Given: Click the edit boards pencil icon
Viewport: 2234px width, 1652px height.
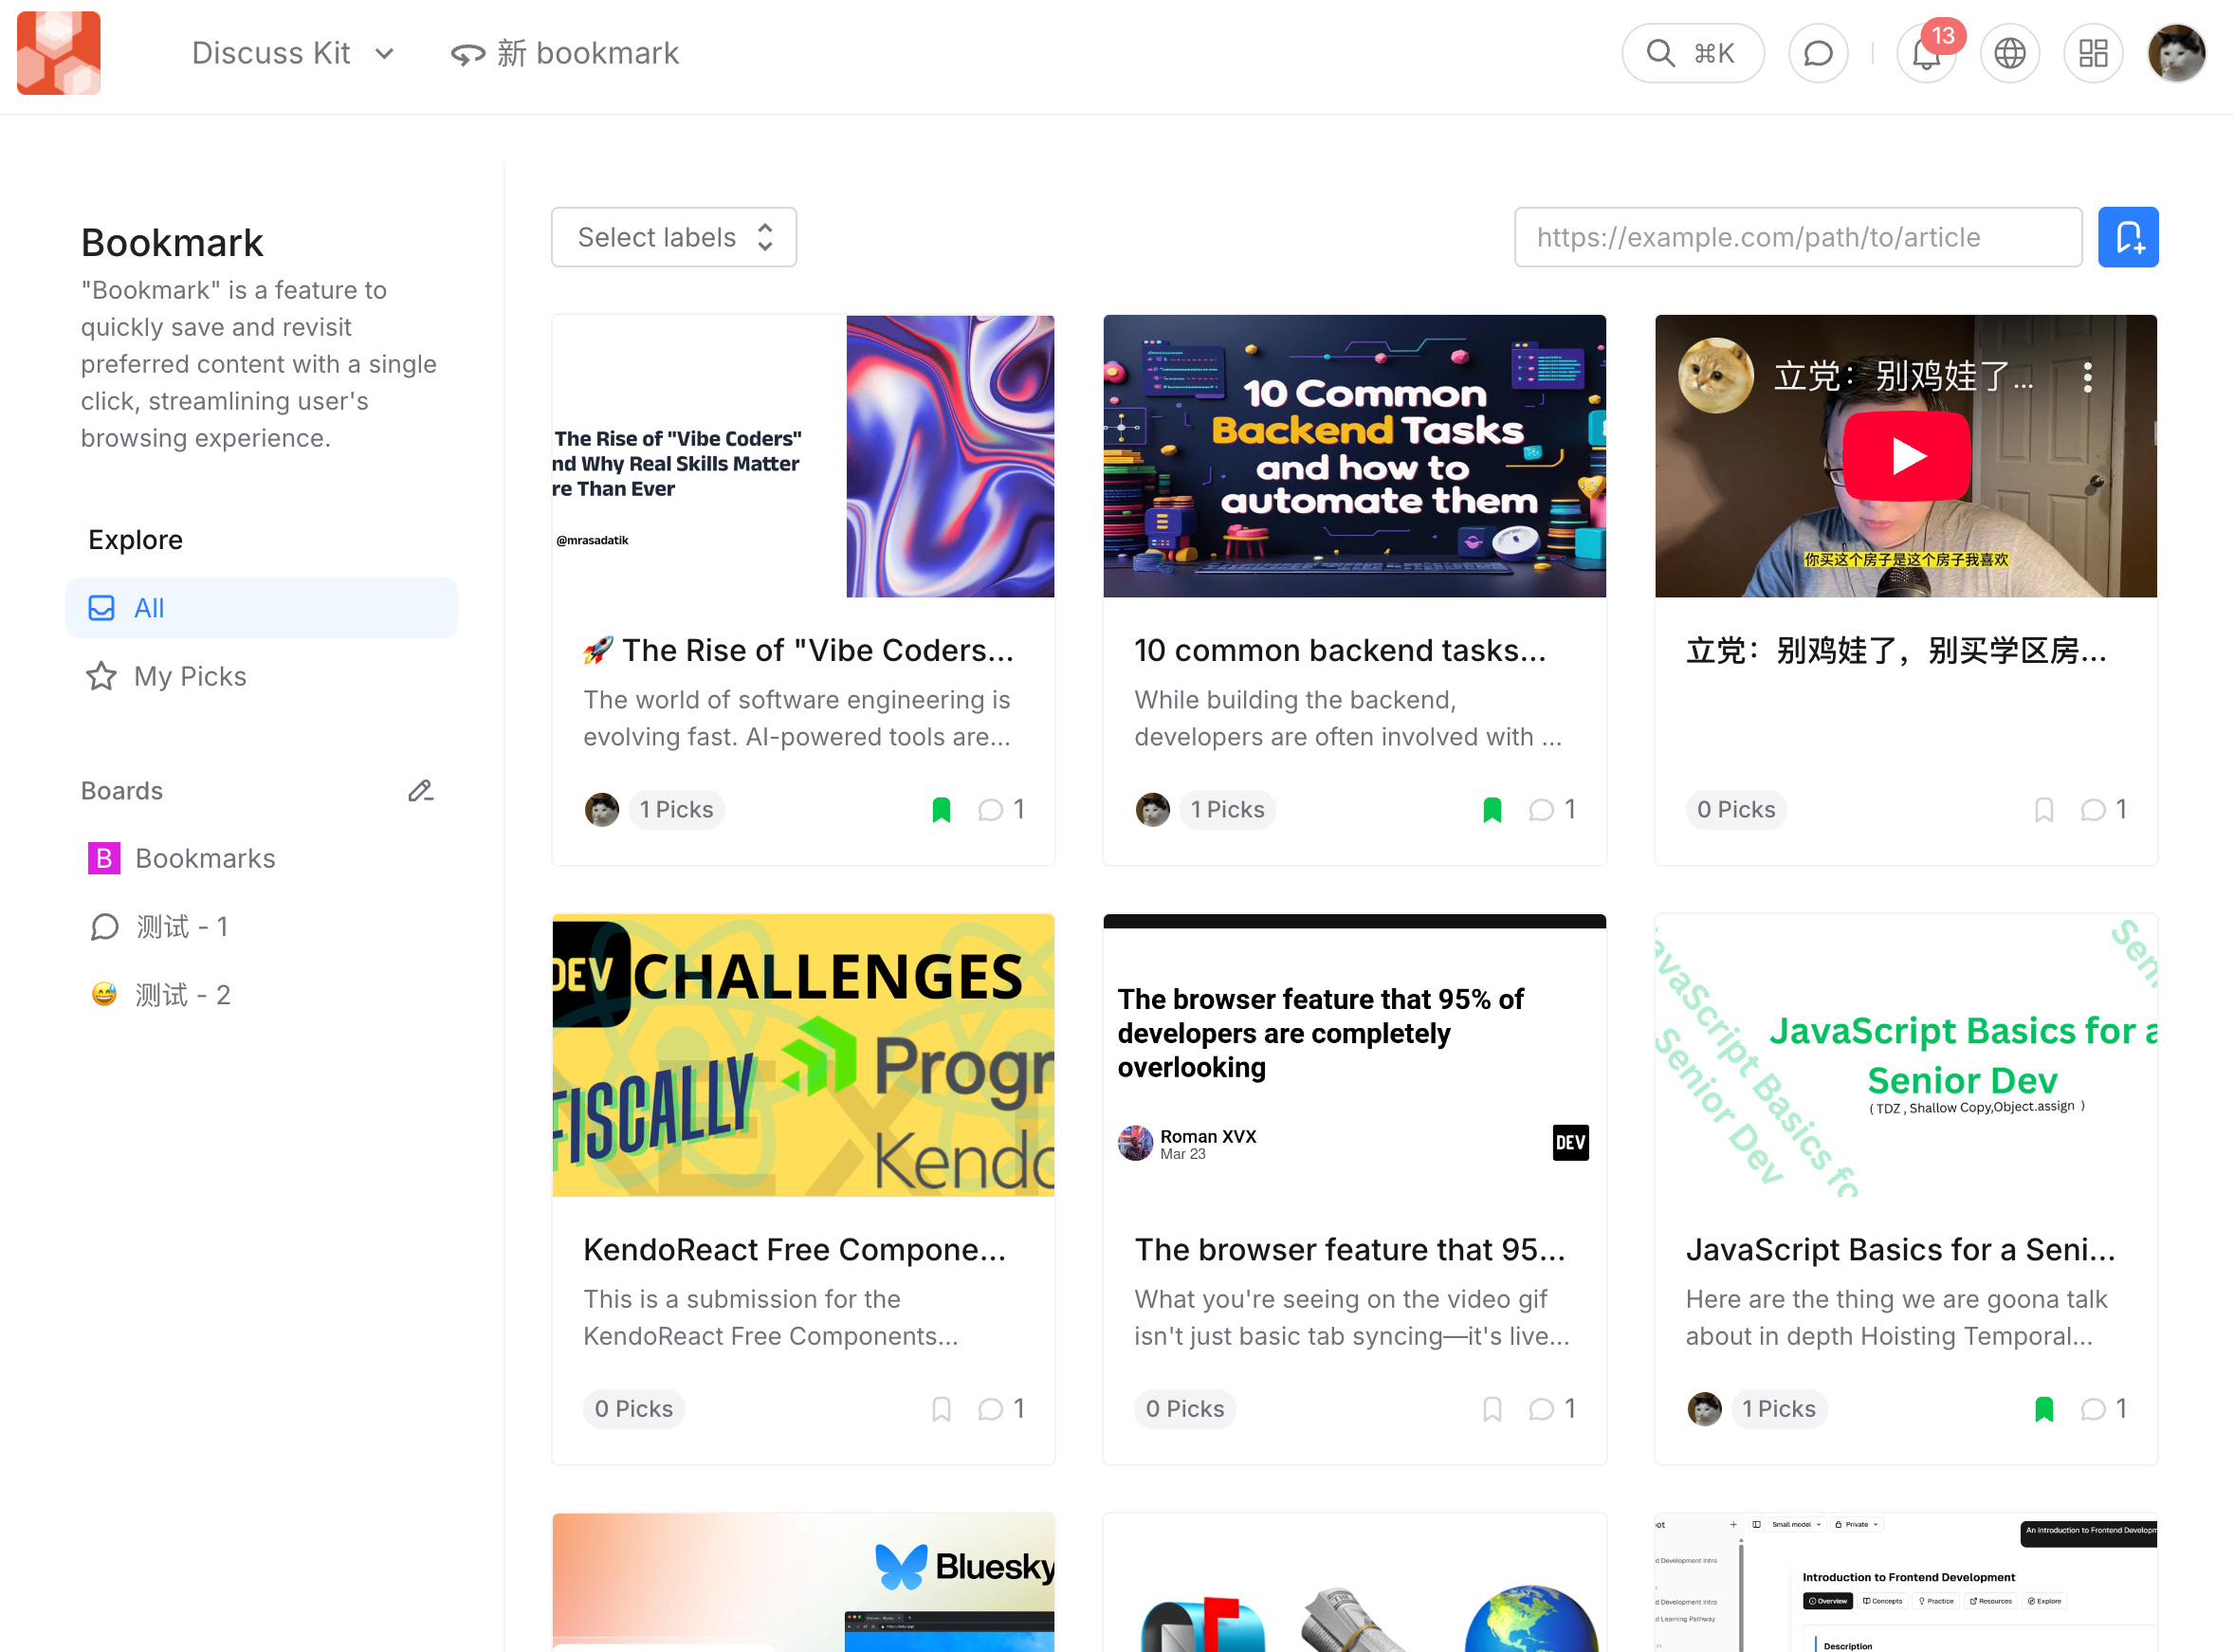Looking at the screenshot, I should [x=420, y=791].
